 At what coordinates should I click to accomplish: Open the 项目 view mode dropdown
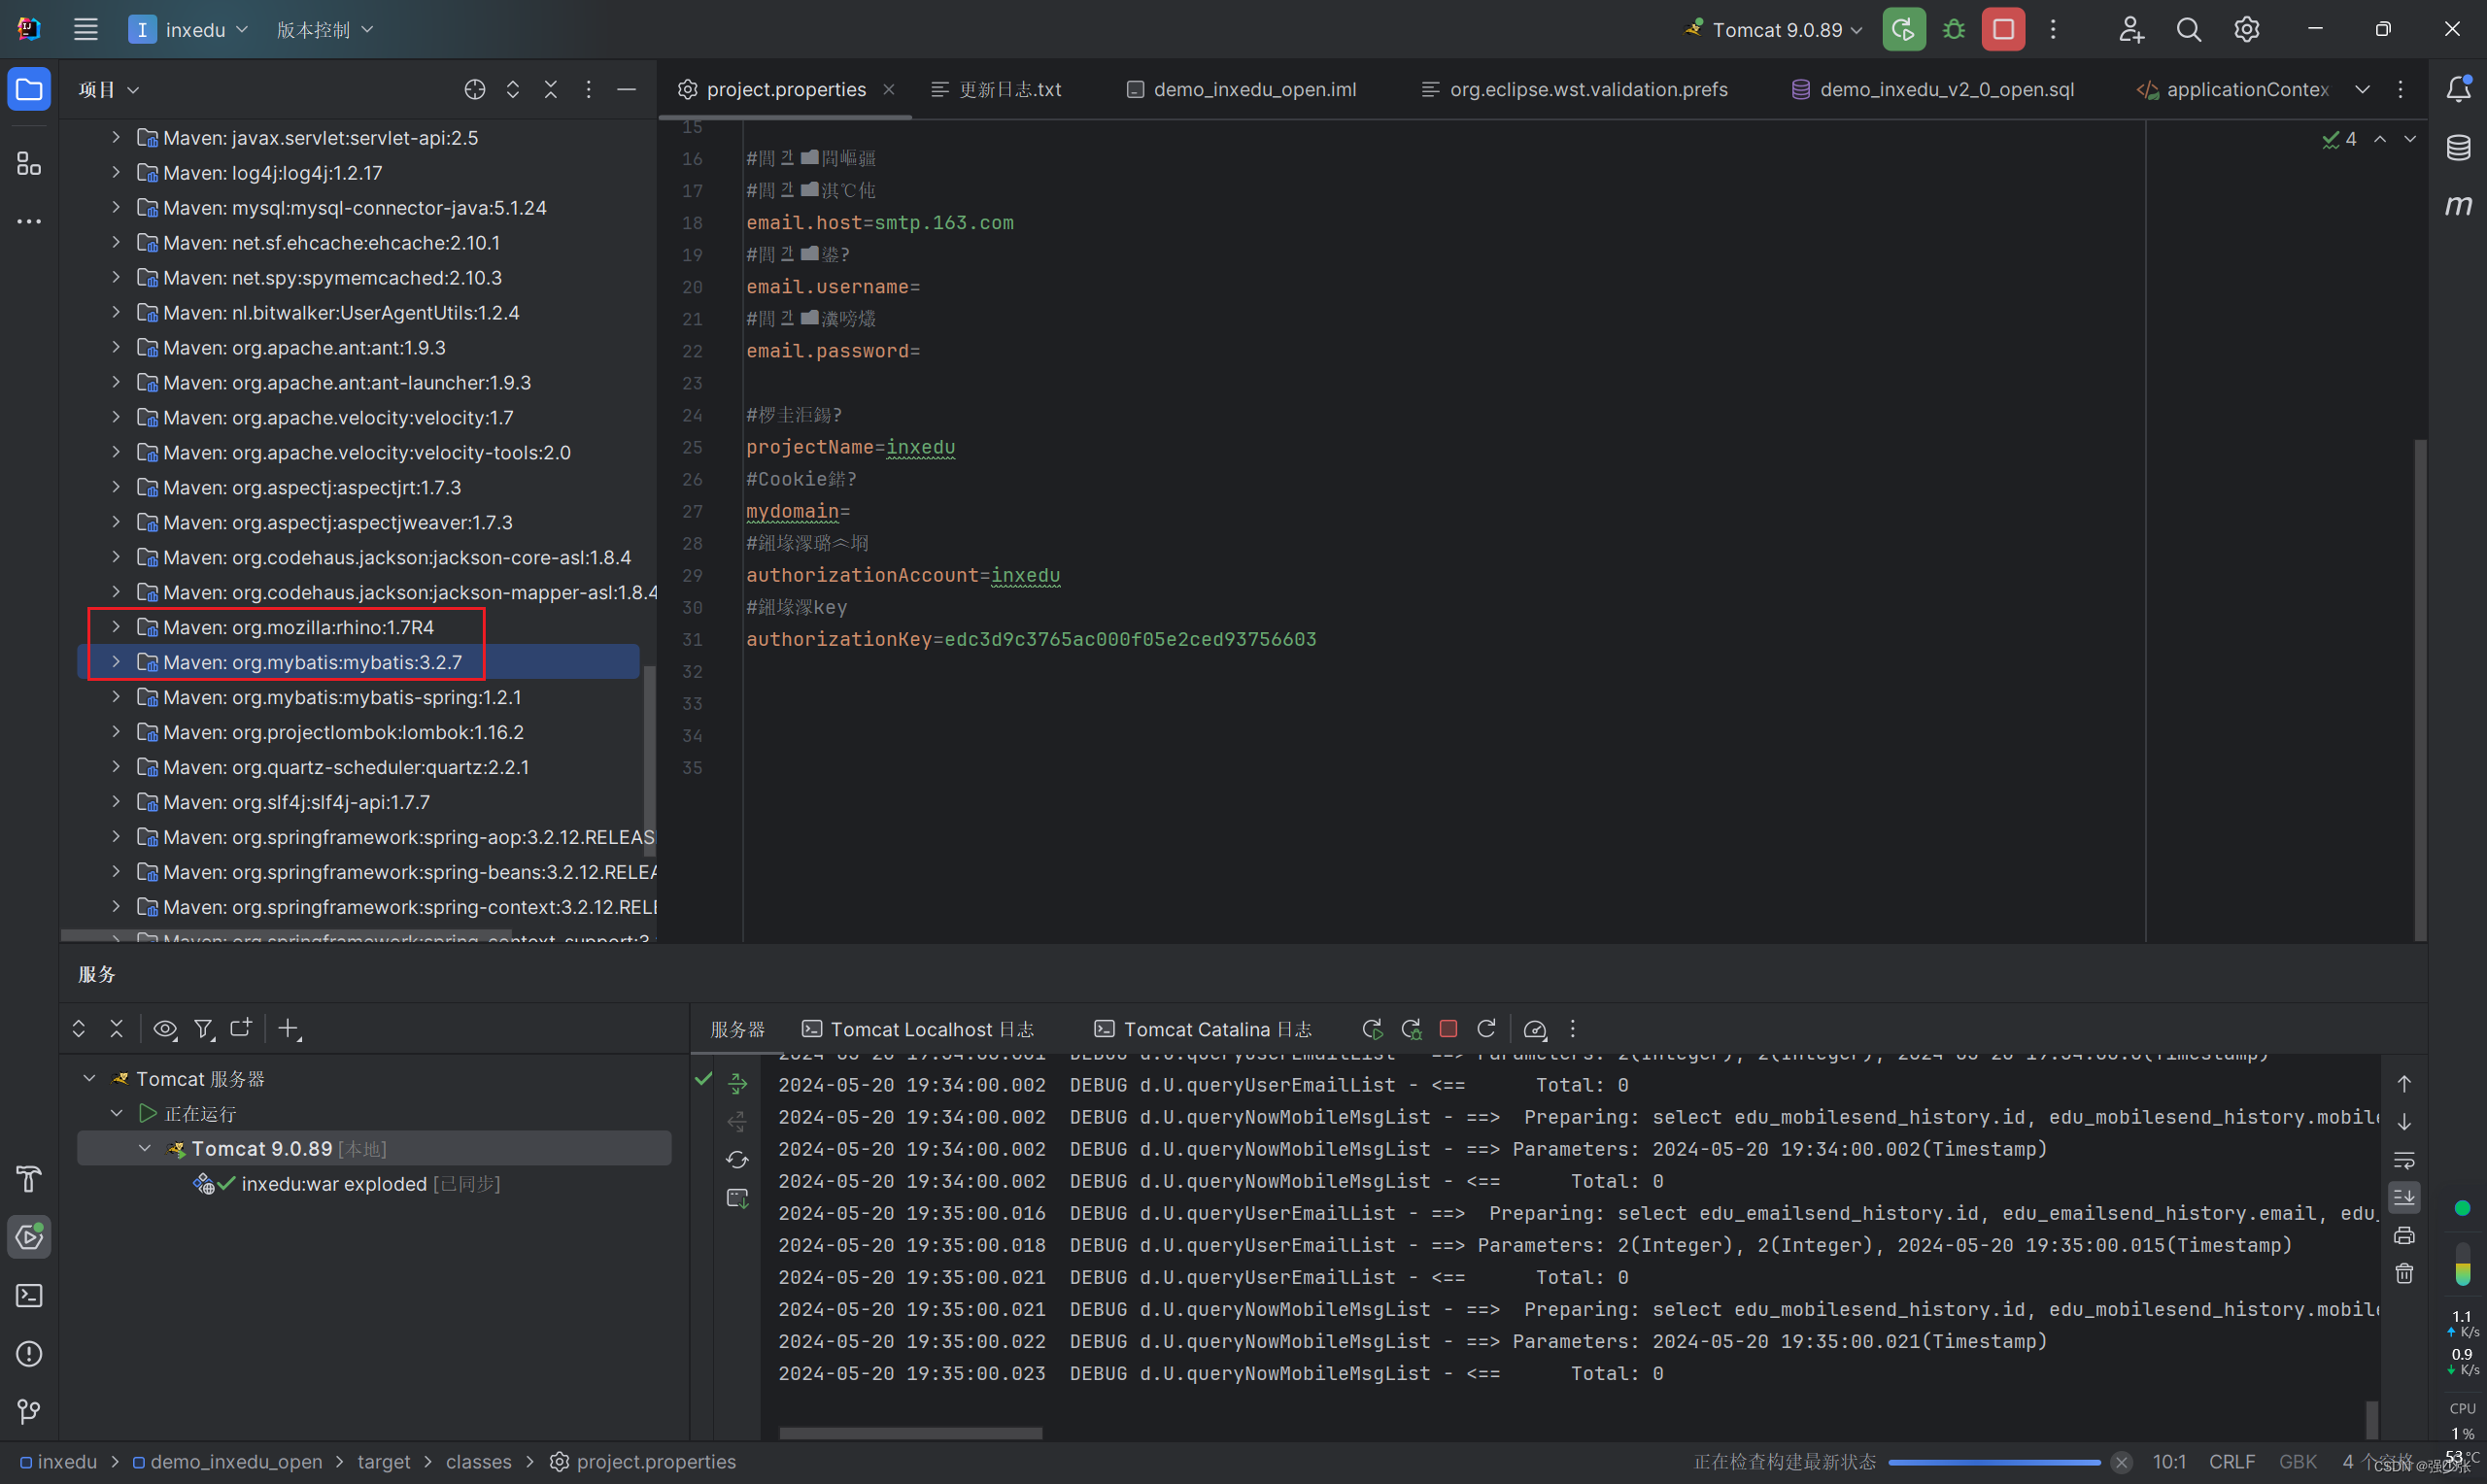[108, 90]
